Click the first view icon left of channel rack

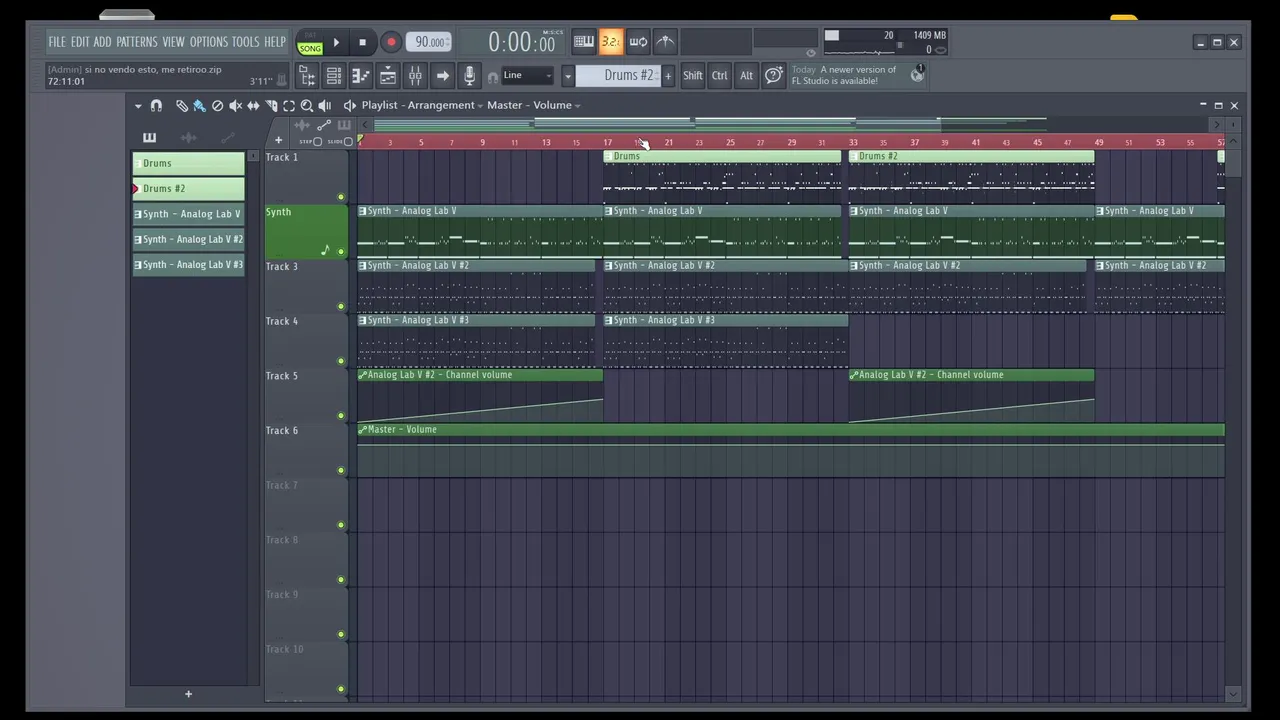[x=309, y=76]
